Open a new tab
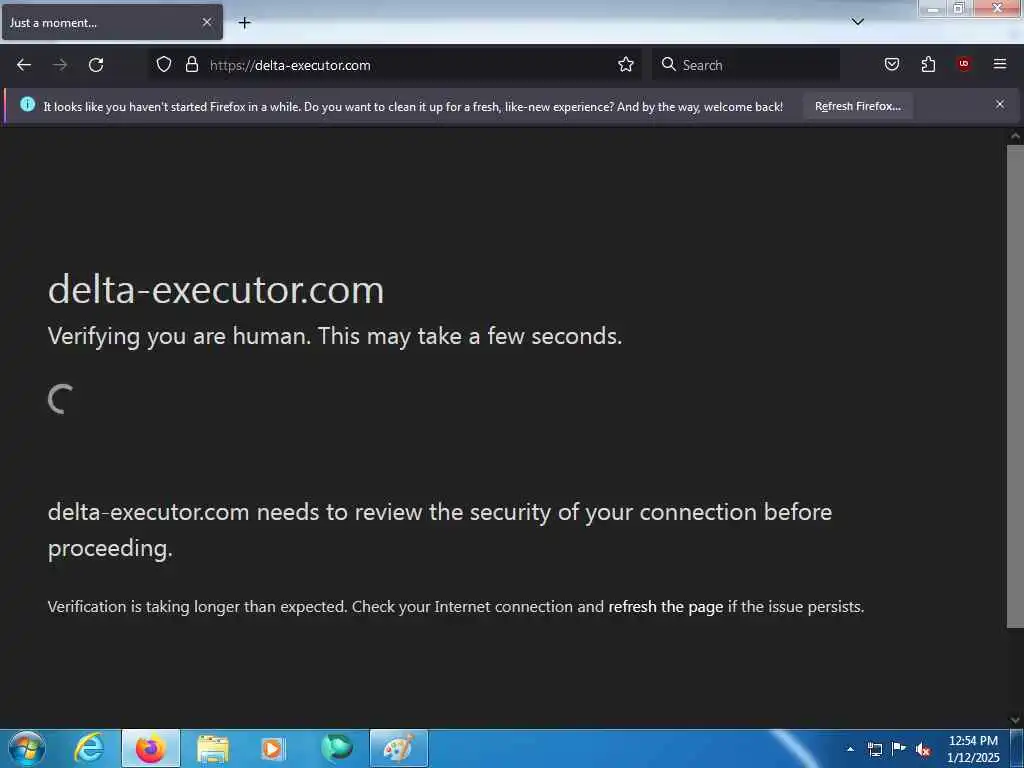The height and width of the screenshot is (768, 1024). tap(244, 23)
